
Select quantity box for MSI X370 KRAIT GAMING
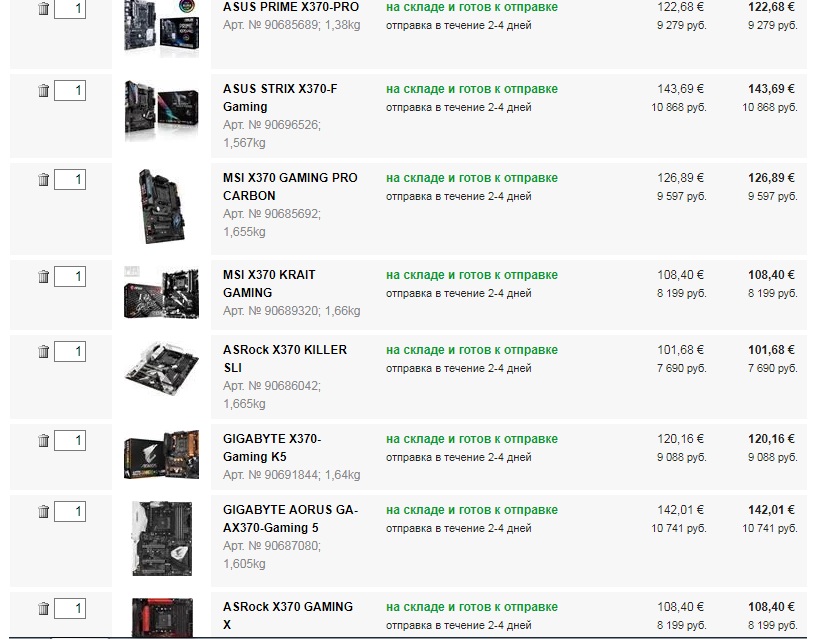point(70,276)
